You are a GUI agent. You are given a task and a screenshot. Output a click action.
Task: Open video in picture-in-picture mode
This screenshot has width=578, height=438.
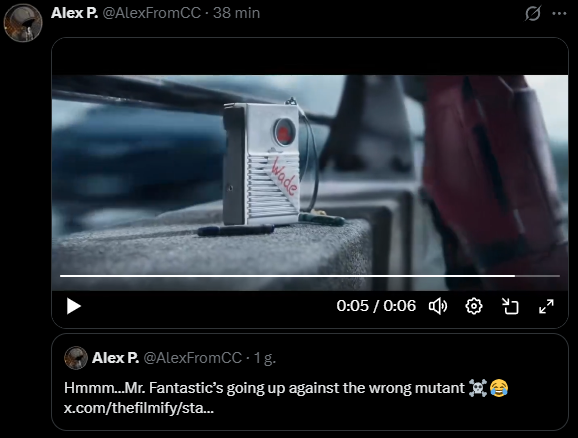point(510,306)
